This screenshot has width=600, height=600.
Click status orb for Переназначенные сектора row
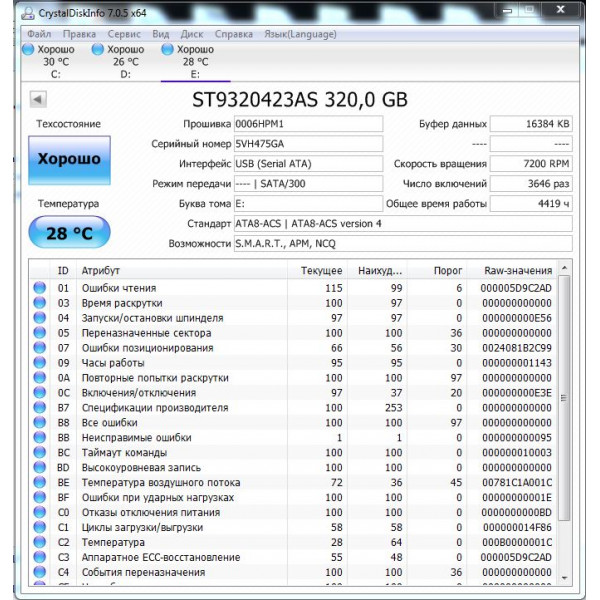(39, 333)
